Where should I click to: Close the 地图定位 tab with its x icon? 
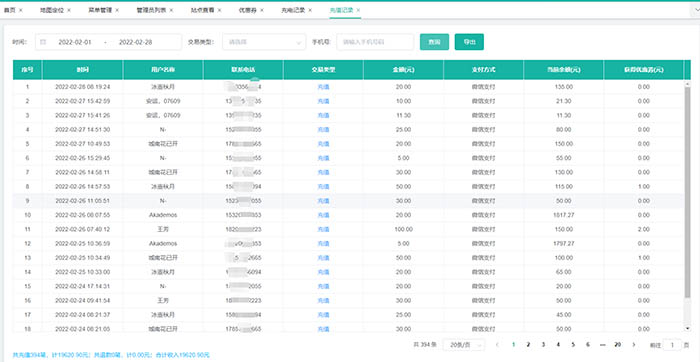tap(69, 10)
